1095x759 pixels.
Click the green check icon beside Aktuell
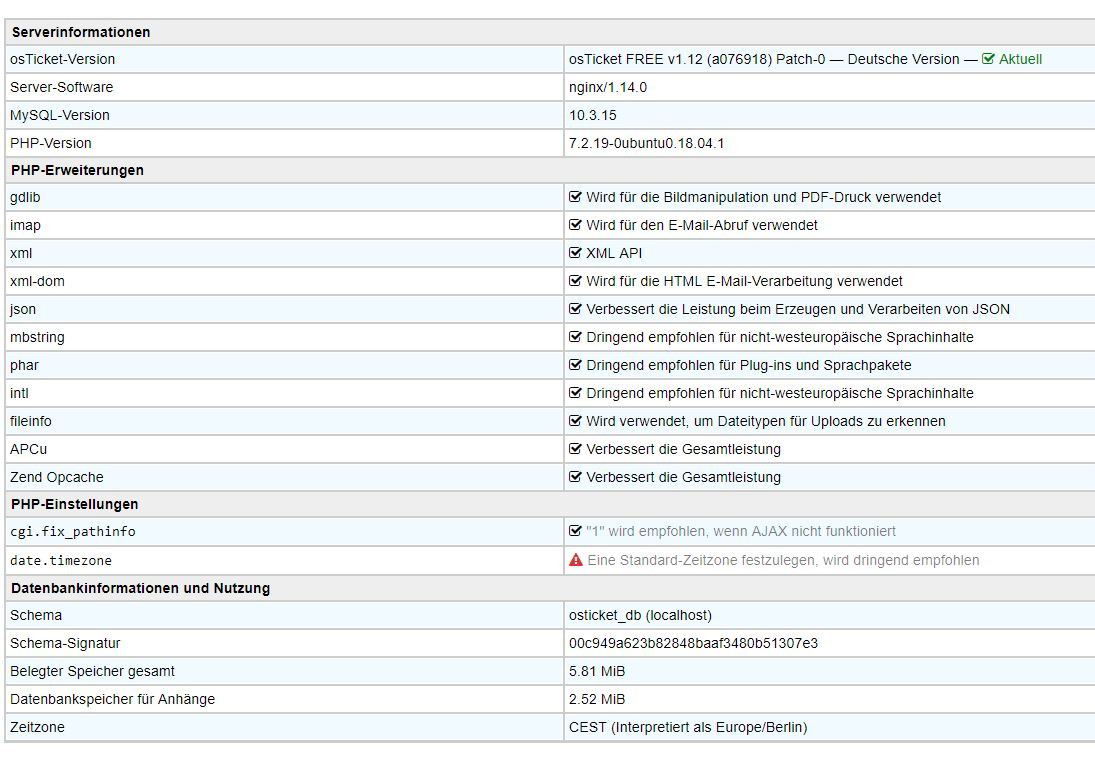pos(988,59)
